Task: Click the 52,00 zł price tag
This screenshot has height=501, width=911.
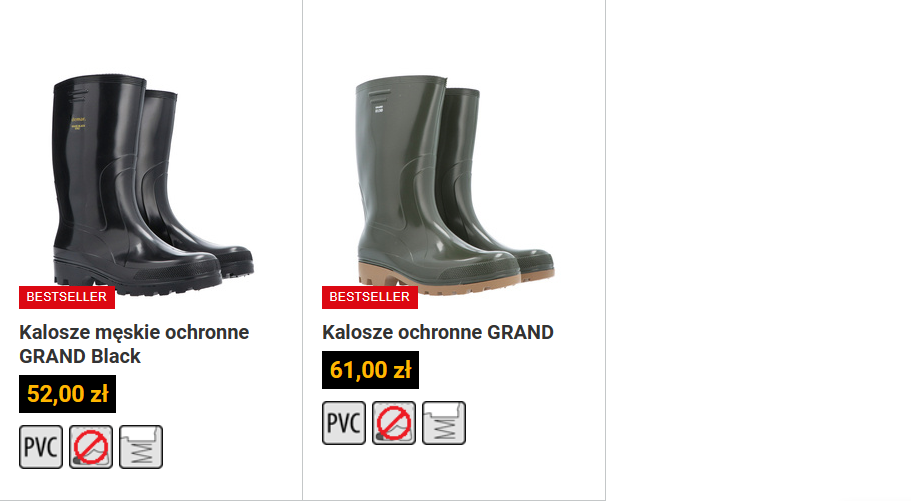Action: click(67, 394)
